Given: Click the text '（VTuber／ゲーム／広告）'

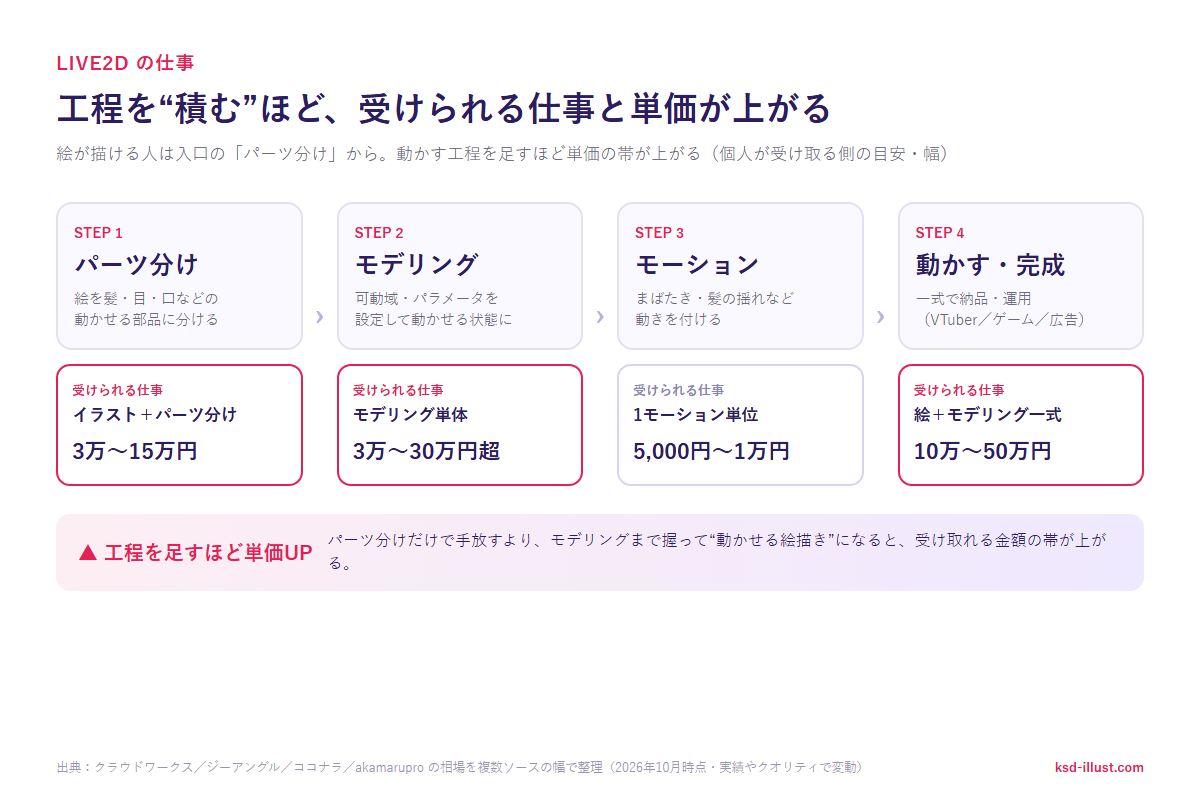Looking at the screenshot, I should point(1004,320).
